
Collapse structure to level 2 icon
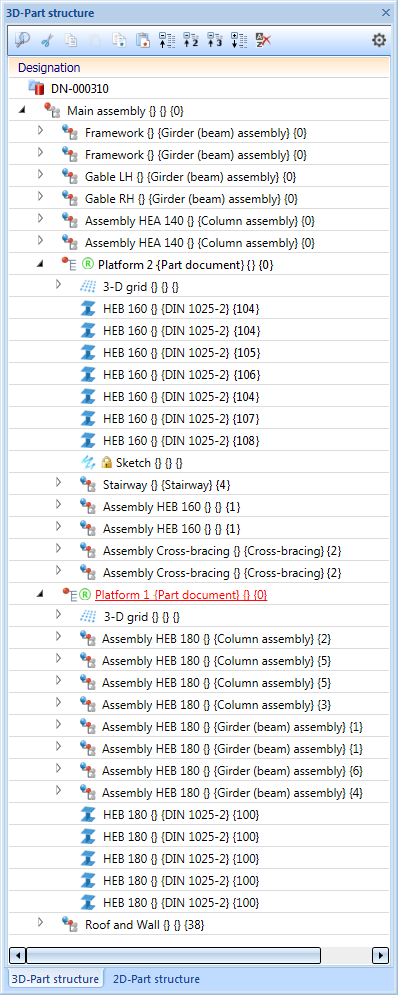(190, 40)
